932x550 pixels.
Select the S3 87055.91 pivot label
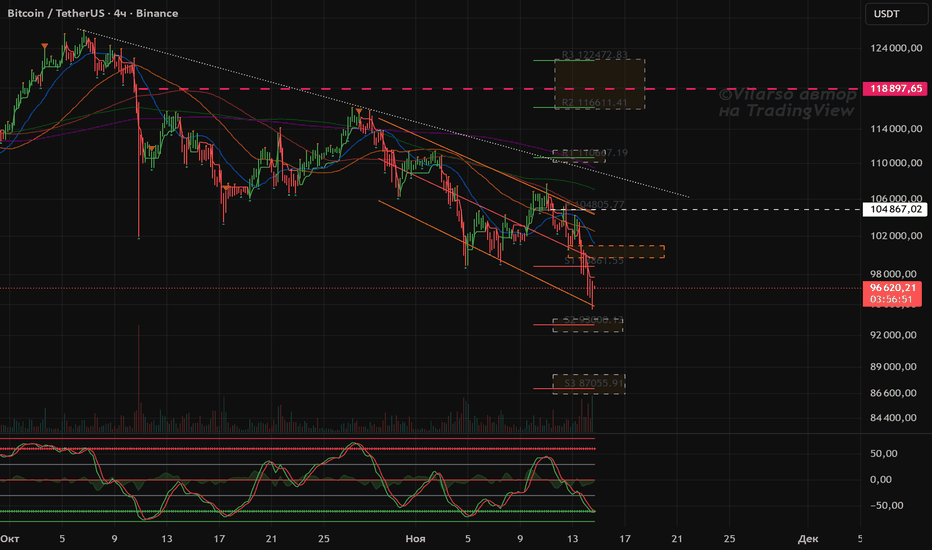pyautogui.click(x=594, y=382)
